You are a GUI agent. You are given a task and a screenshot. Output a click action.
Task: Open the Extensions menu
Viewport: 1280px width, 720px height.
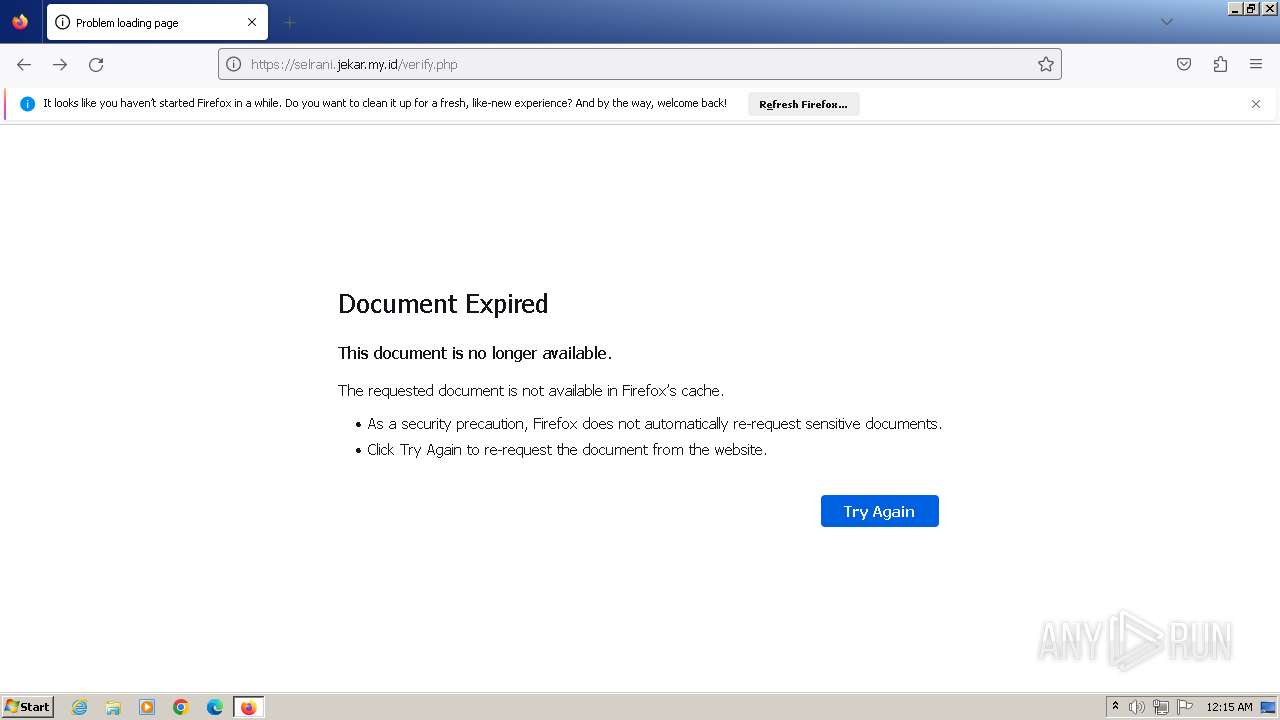(1220, 64)
